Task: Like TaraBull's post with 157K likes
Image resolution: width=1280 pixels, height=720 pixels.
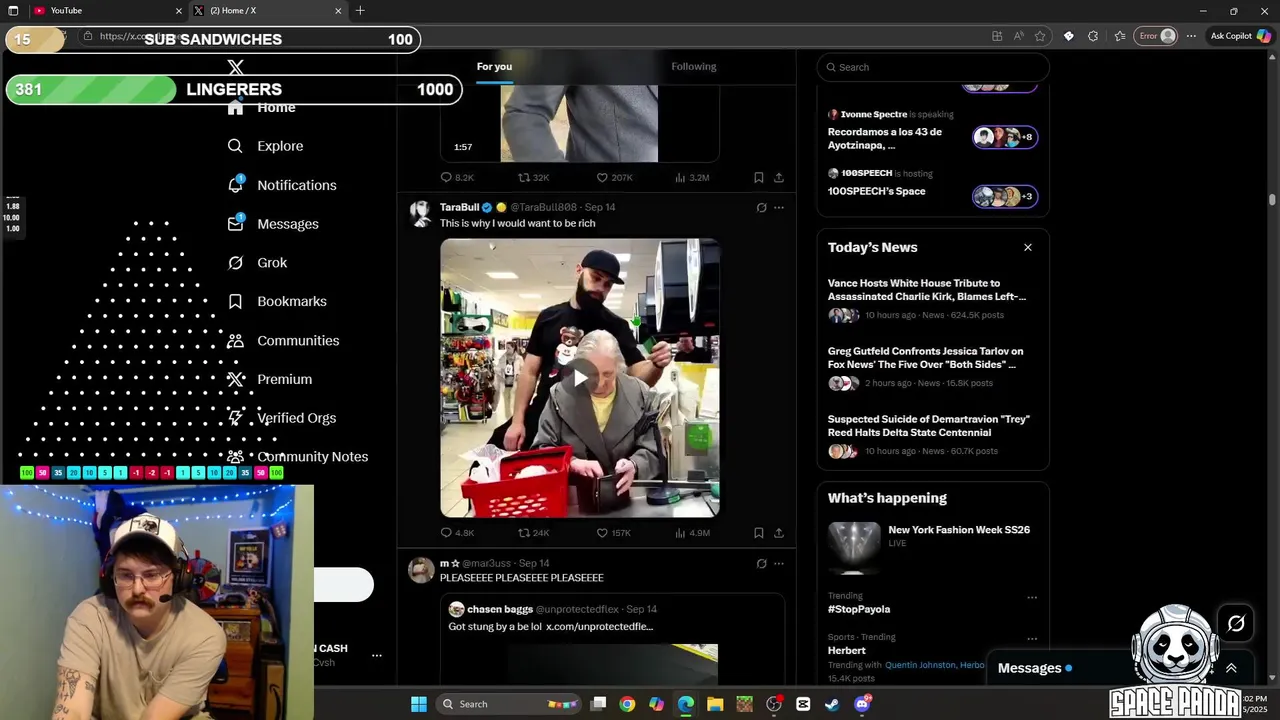Action: pos(613,533)
